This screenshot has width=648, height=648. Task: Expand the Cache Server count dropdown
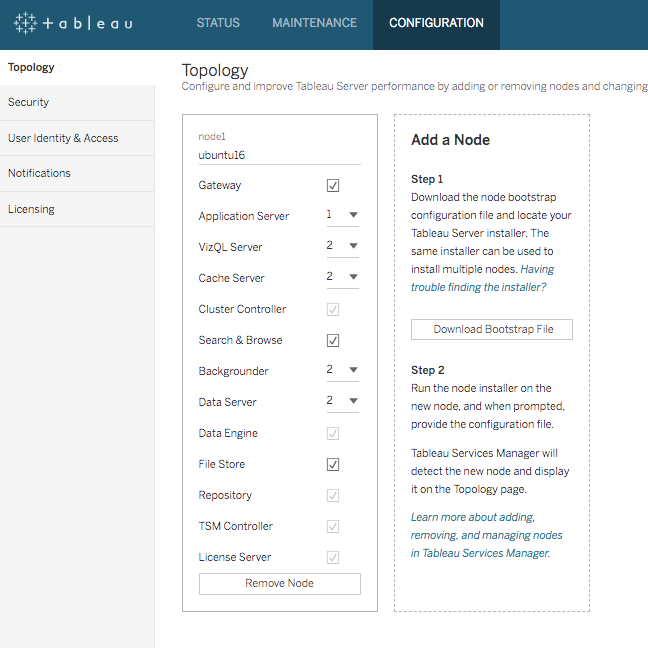pos(343,277)
